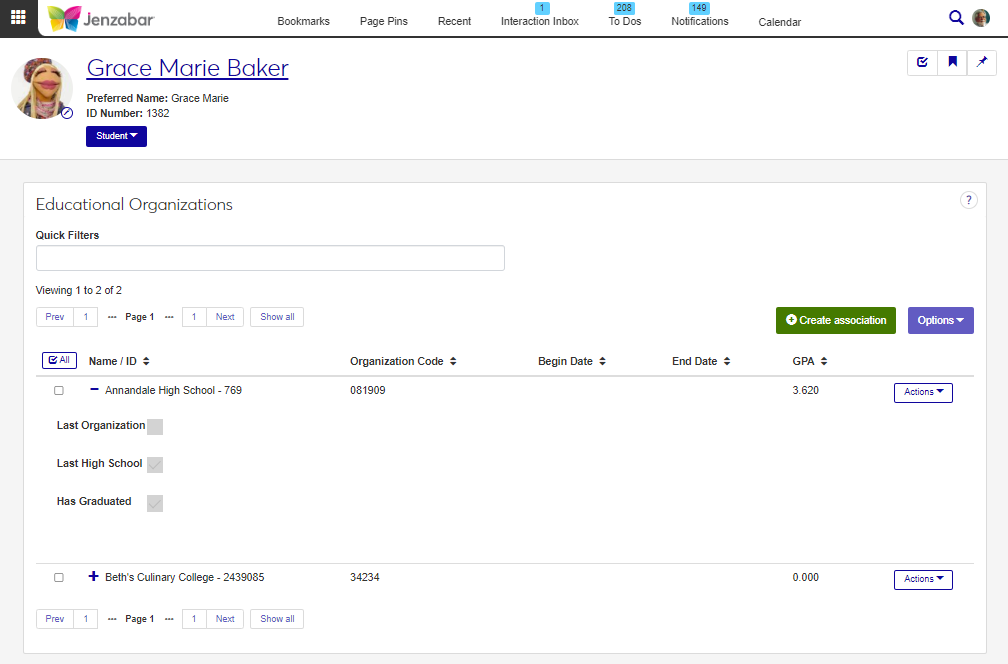This screenshot has width=1008, height=664.
Task: Bookmark this page with the bookmark icon
Action: click(952, 63)
